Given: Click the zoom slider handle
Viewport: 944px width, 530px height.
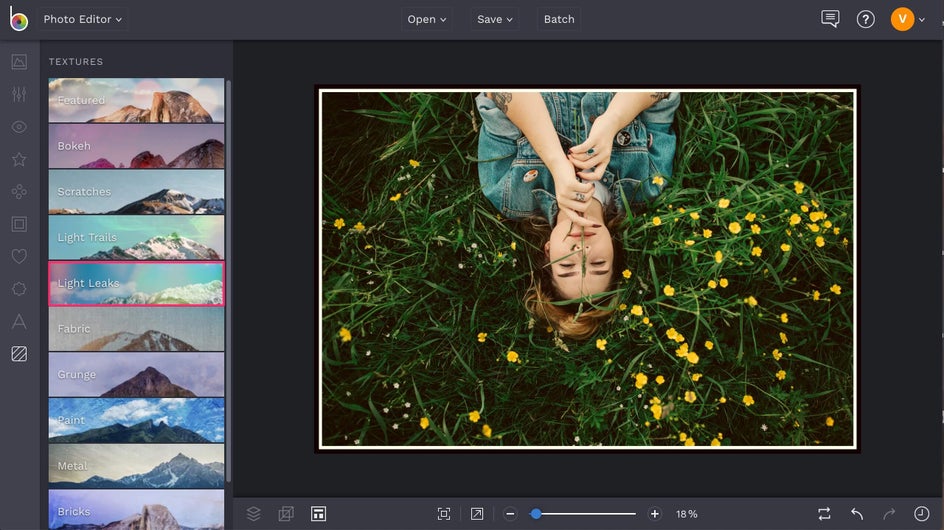Looking at the screenshot, I should click(536, 513).
